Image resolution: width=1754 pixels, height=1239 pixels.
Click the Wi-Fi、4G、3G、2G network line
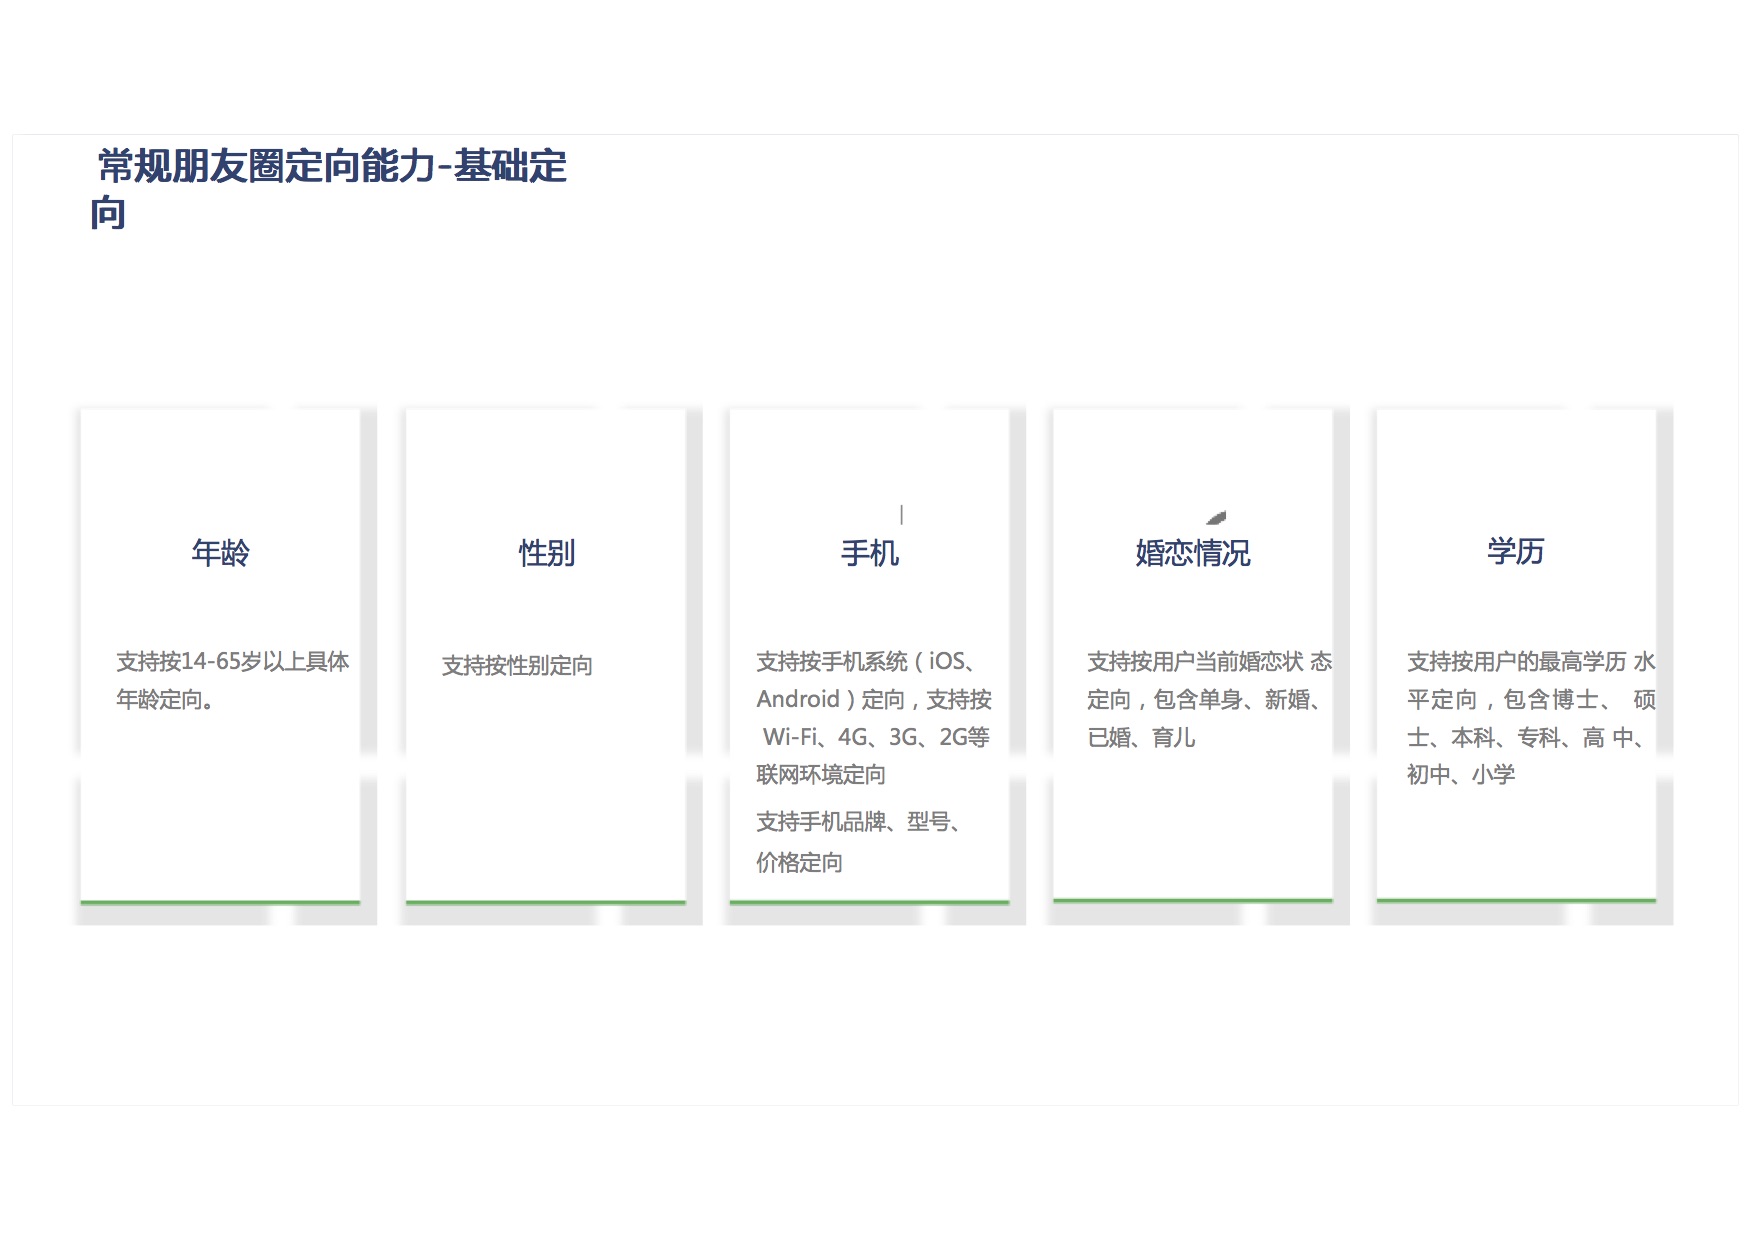click(x=875, y=737)
